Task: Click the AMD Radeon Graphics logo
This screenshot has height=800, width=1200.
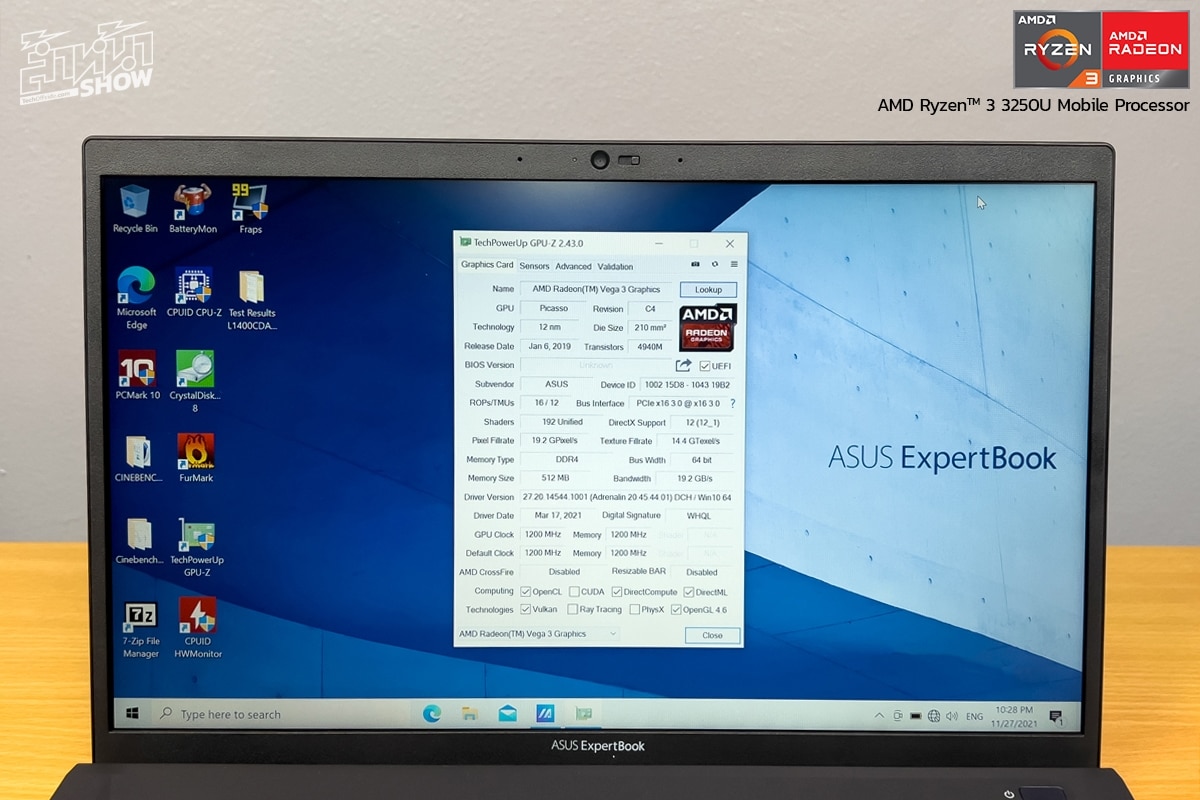Action: pos(707,328)
